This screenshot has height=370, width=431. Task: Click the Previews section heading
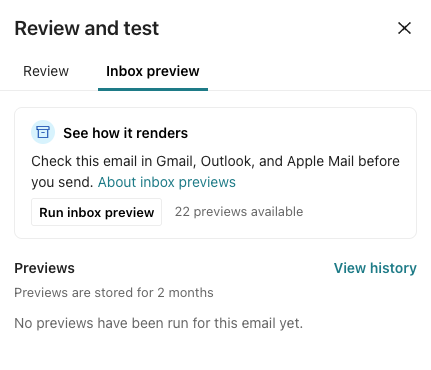tap(44, 268)
